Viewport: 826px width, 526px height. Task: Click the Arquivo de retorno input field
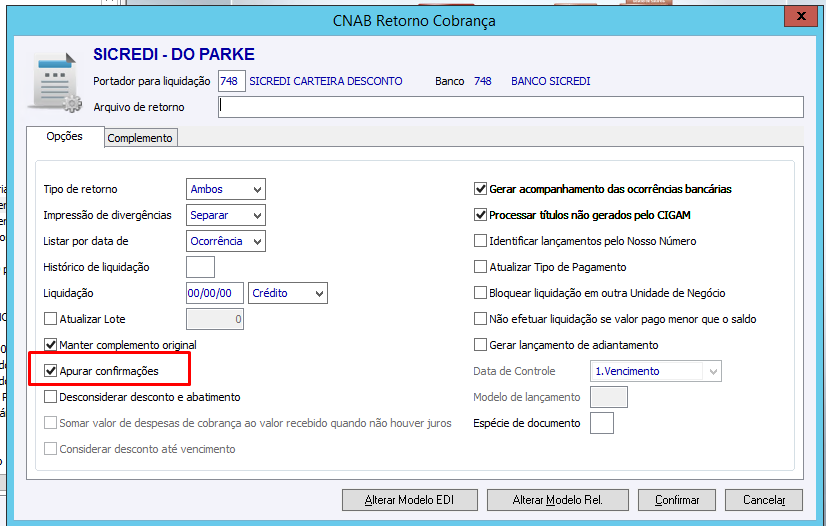click(511, 107)
